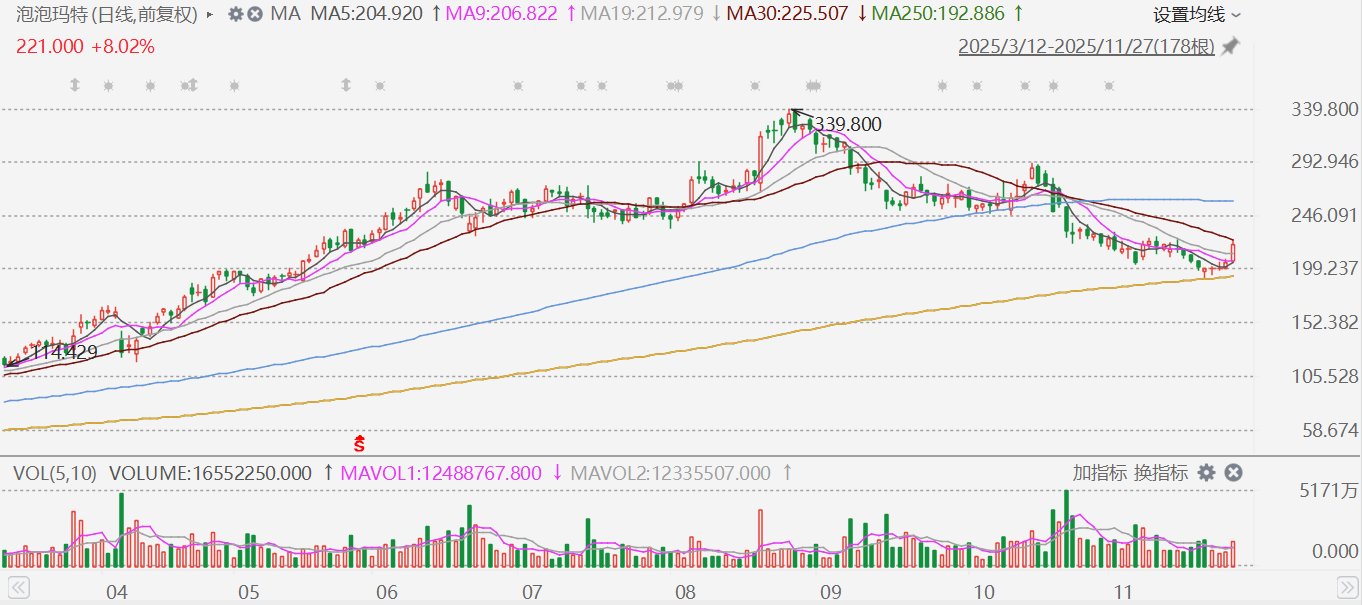This screenshot has height=605, width=1362.
Task: Toggle the MA250 moving average label
Action: coord(937,15)
